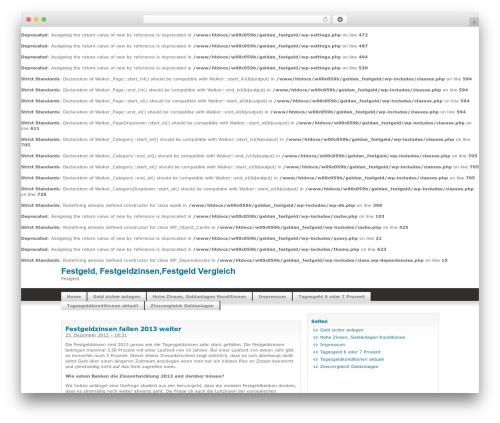This screenshot has height=423, width=500.
Task: Open the Home menu tab
Action: point(74,296)
